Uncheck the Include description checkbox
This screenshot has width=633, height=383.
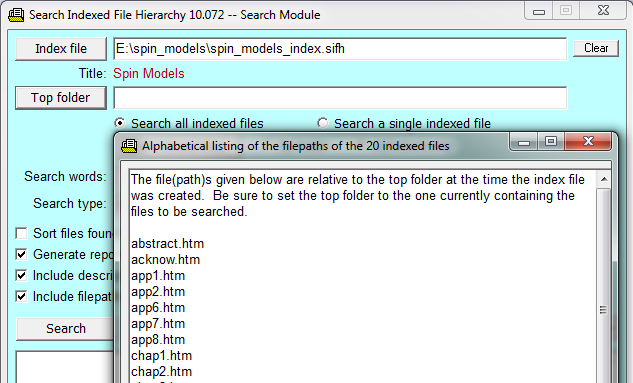click(x=21, y=275)
